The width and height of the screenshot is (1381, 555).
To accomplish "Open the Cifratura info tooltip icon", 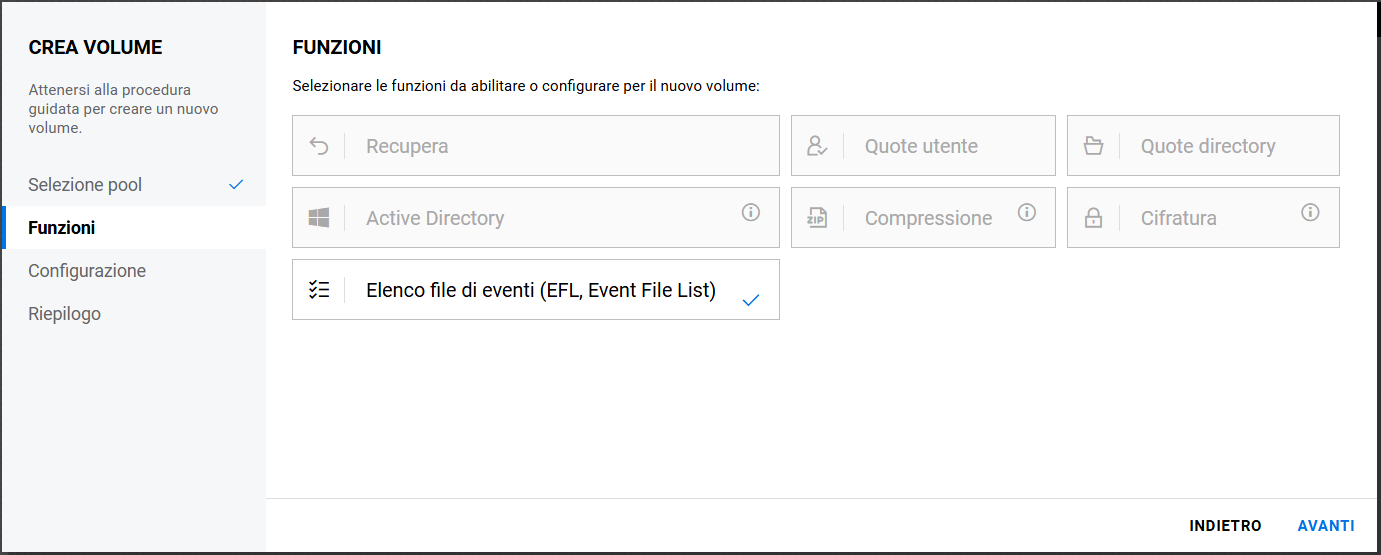I will pyautogui.click(x=1311, y=212).
